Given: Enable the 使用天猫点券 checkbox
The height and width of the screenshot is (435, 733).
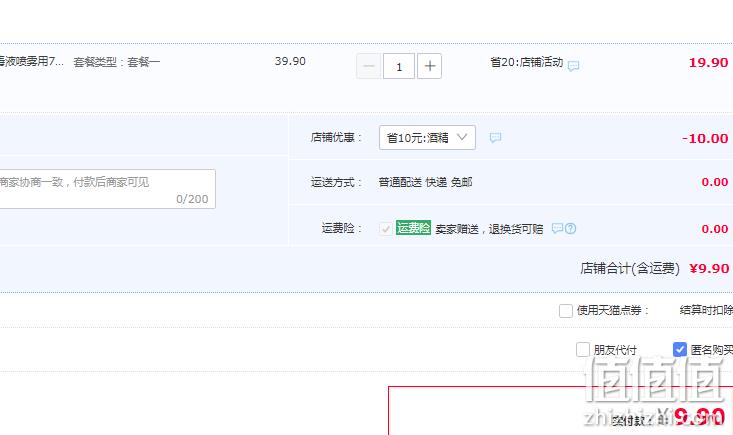Looking at the screenshot, I should pyautogui.click(x=566, y=311).
